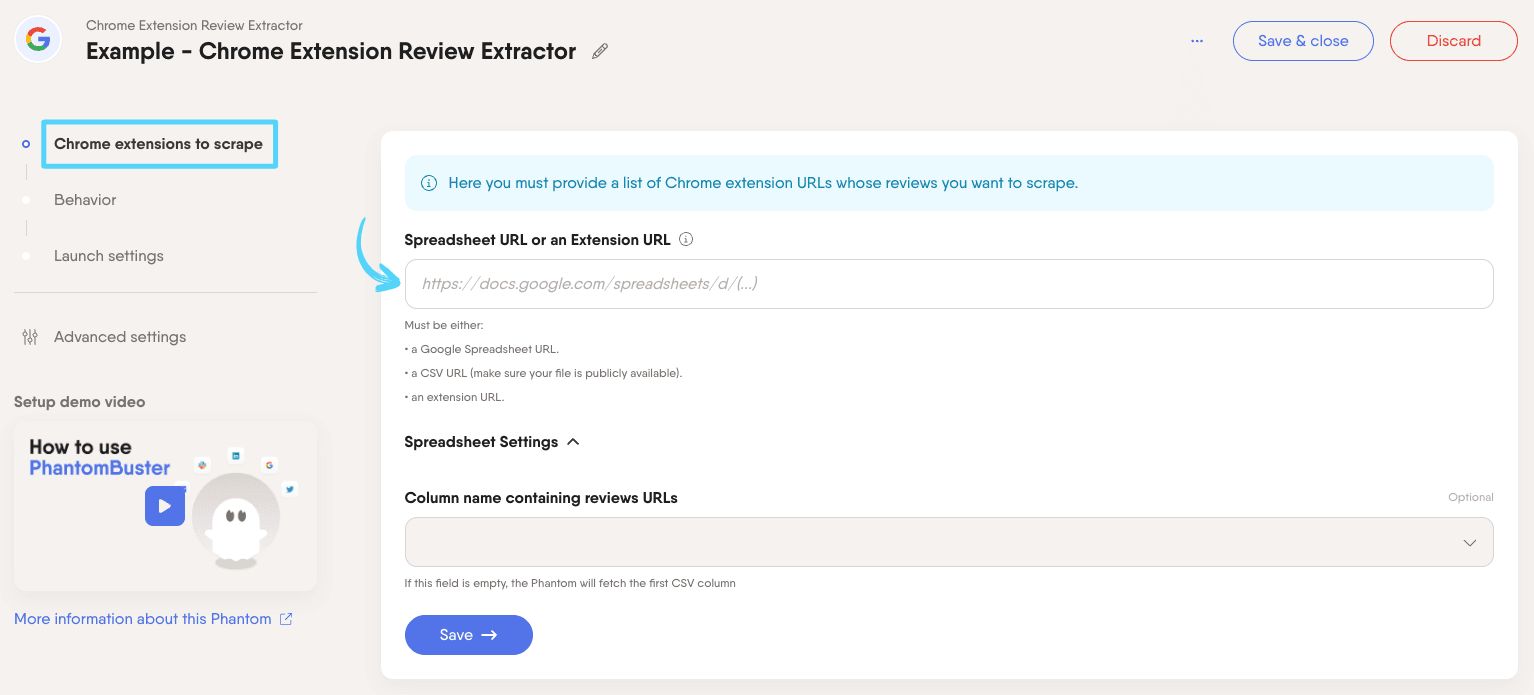The height and width of the screenshot is (695, 1534).
Task: Select Chrome extensions to scrape step
Action: (158, 144)
